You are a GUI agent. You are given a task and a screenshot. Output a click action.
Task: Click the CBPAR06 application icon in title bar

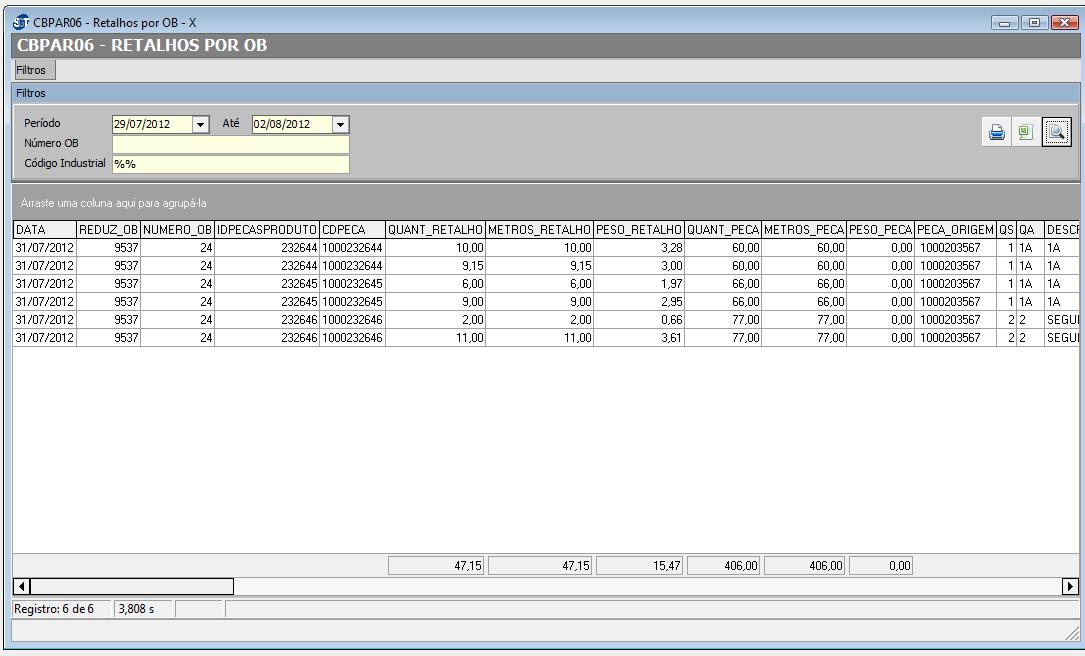point(22,22)
